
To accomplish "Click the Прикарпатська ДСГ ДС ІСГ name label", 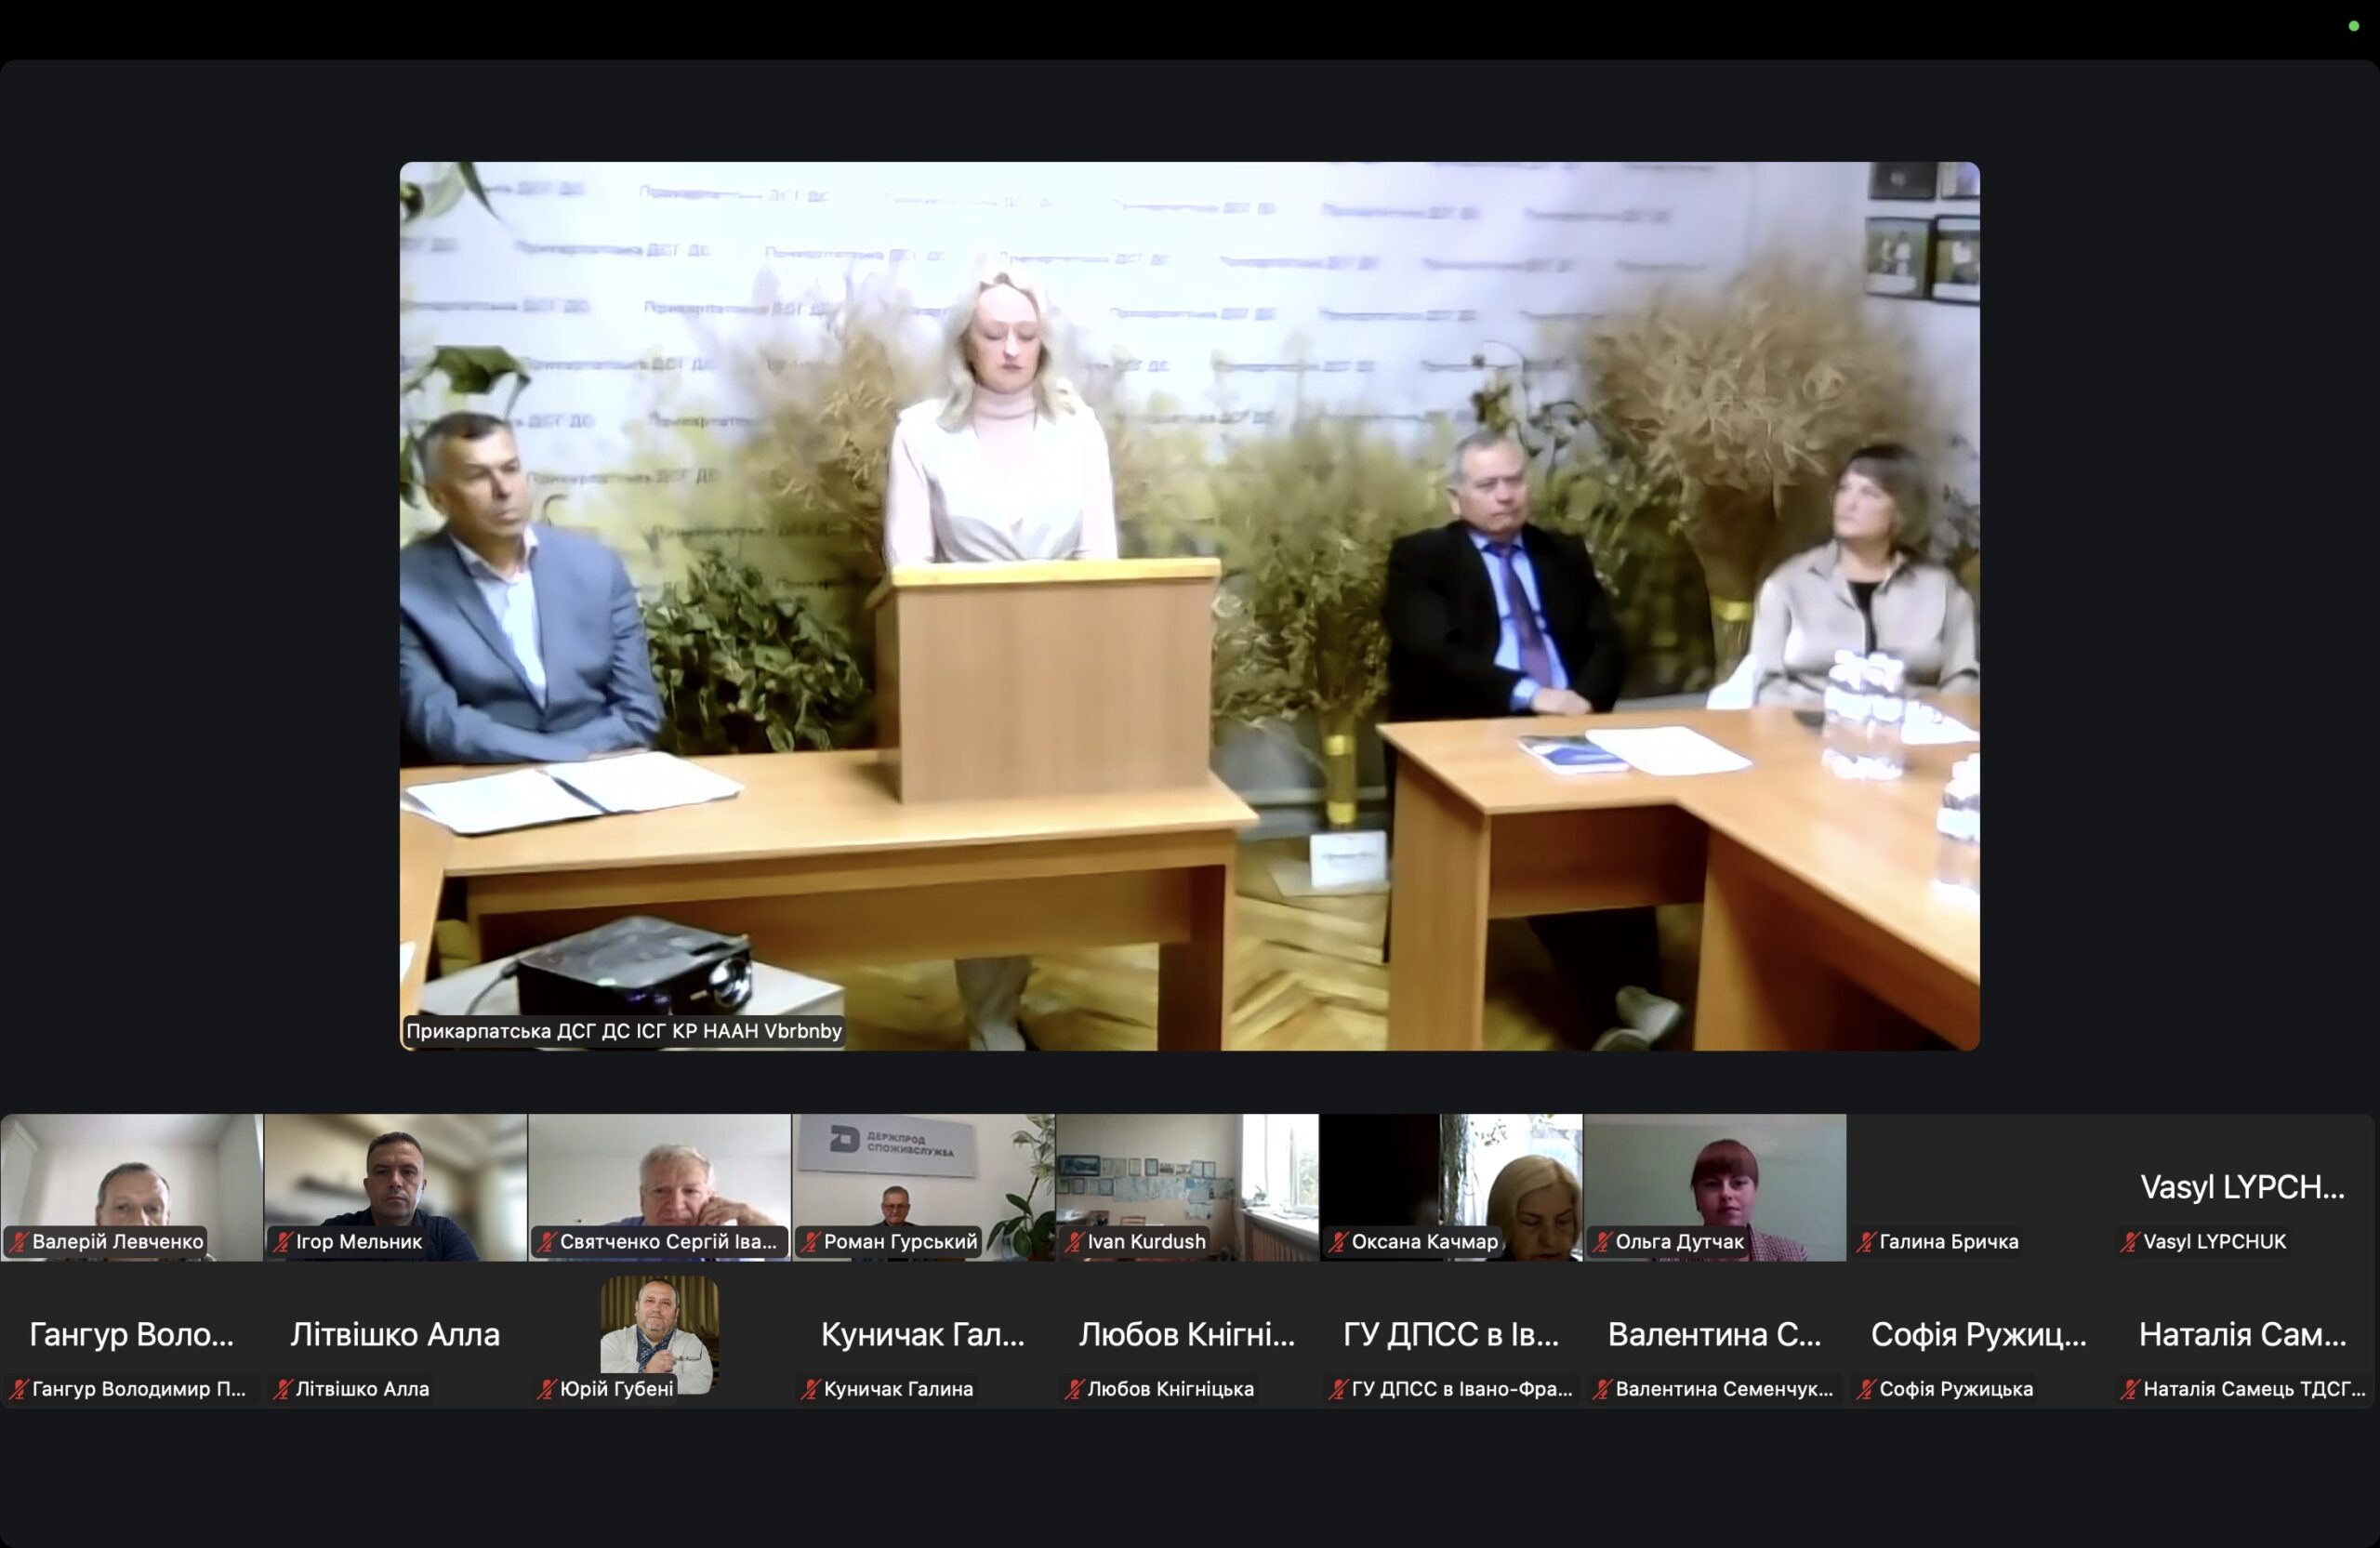I will click(x=623, y=1031).
